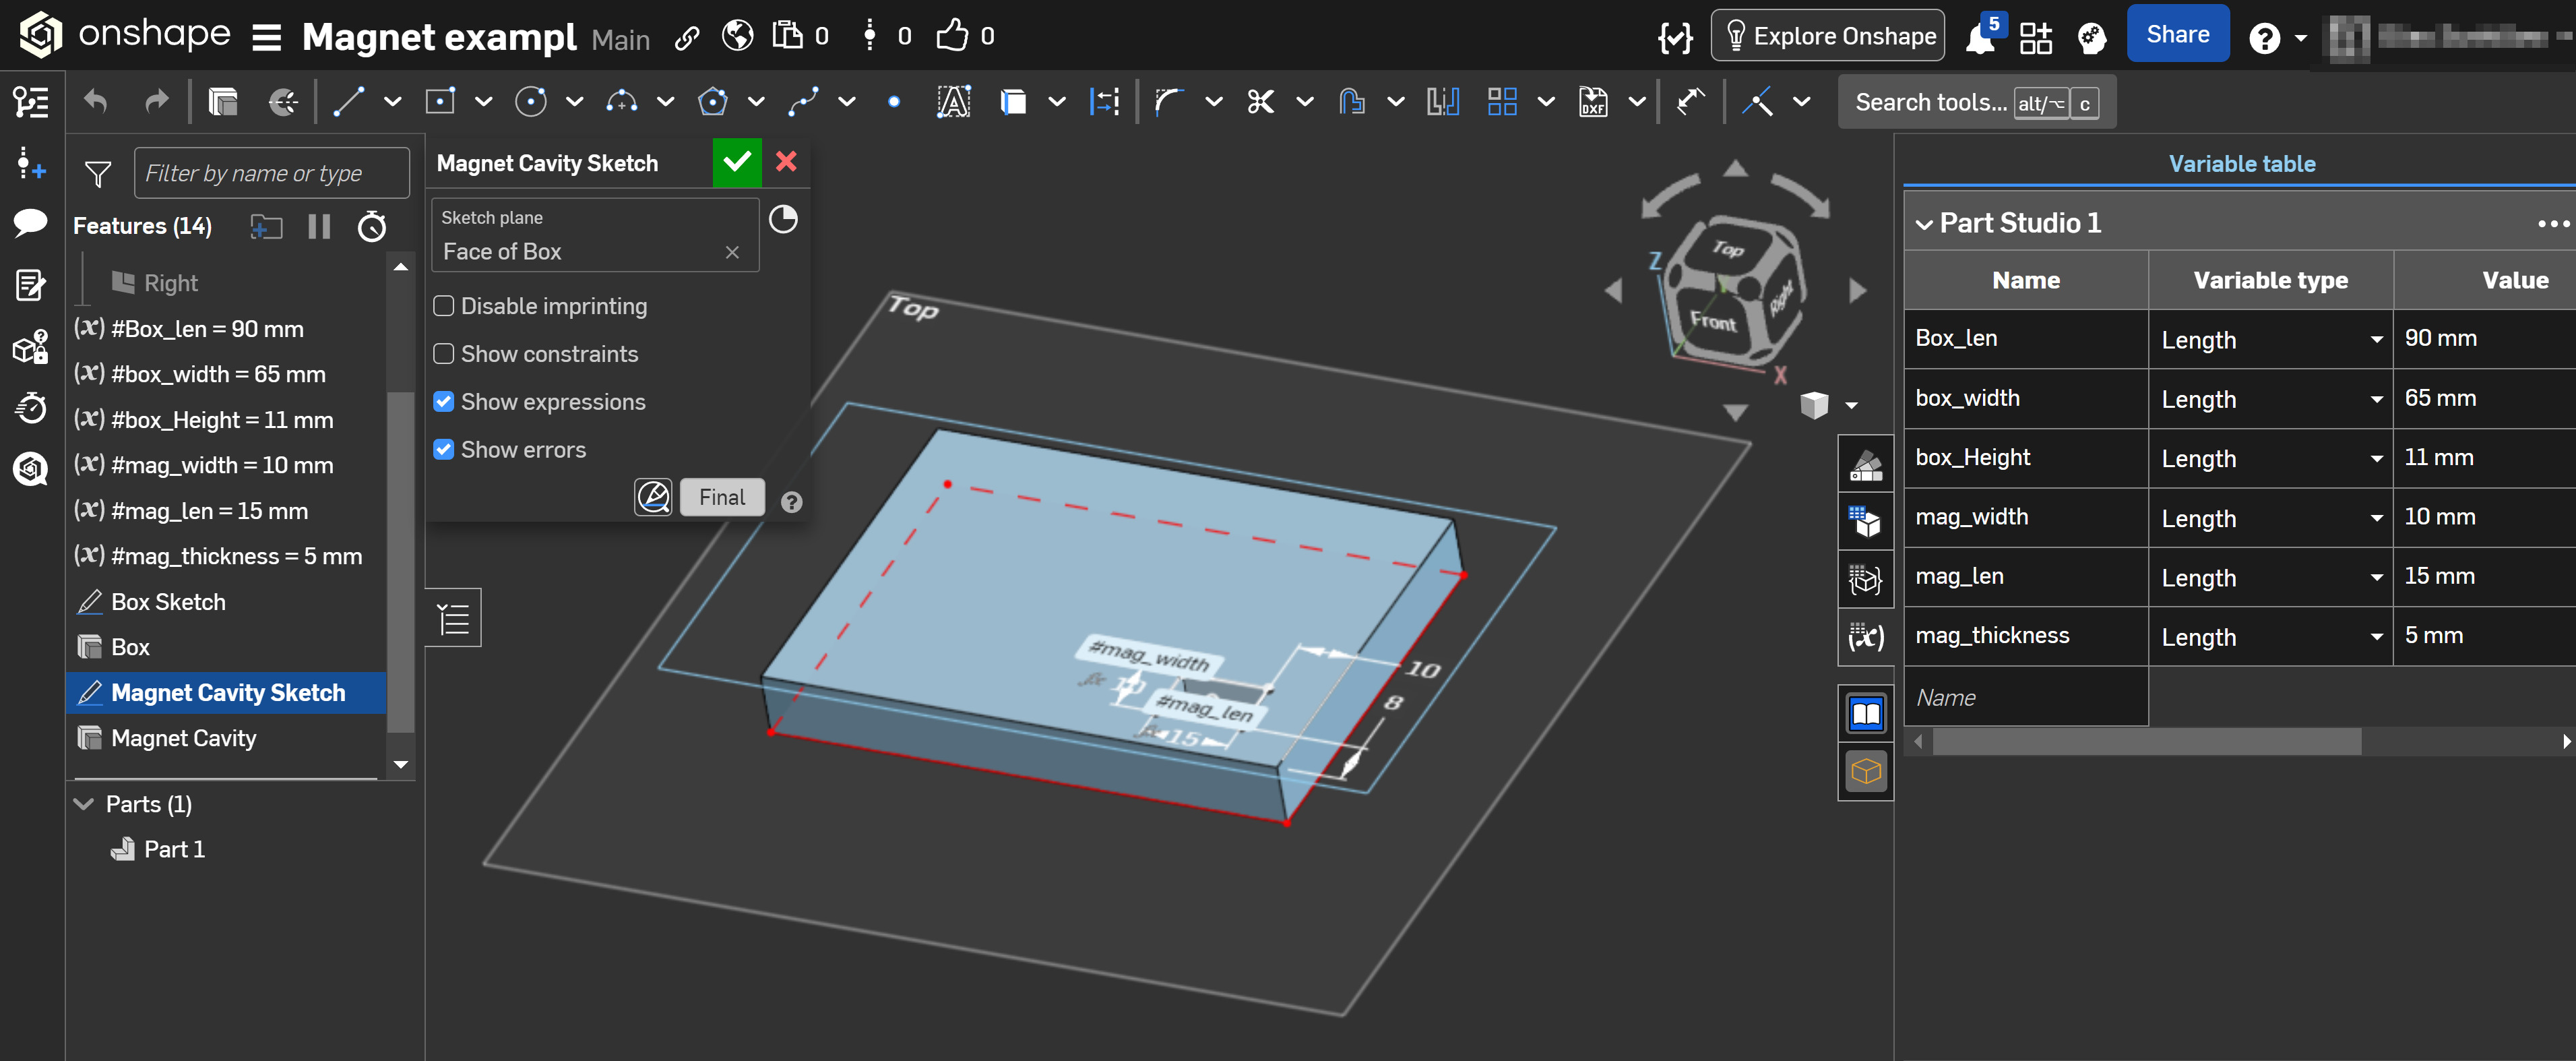
Task: Collapse Part Studio 1 section
Action: 1924,224
